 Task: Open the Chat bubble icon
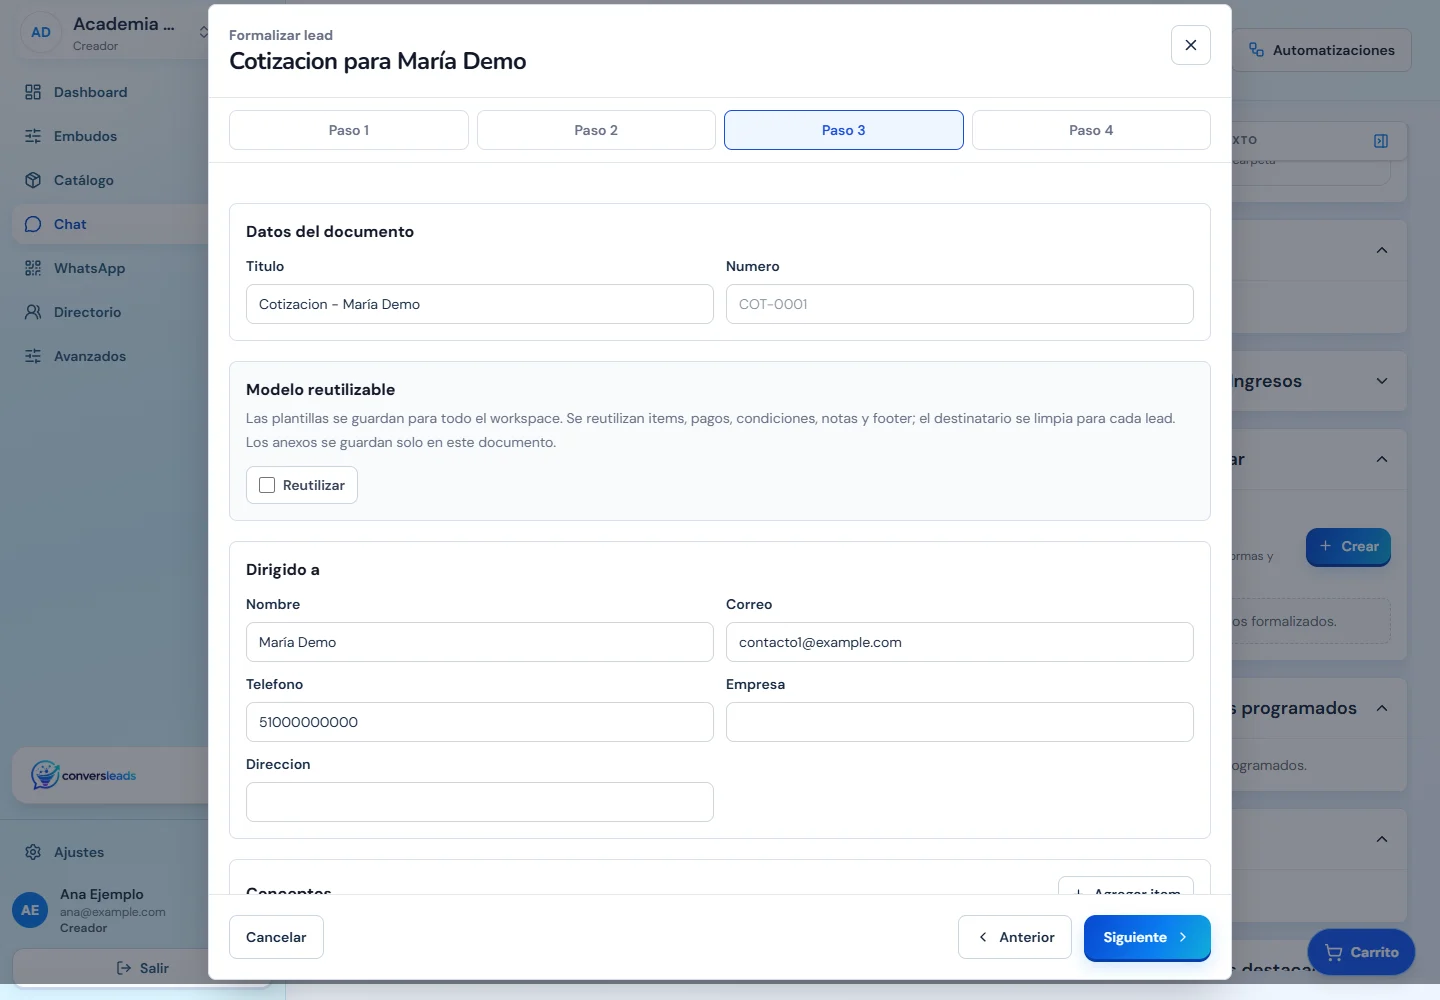pyautogui.click(x=33, y=224)
